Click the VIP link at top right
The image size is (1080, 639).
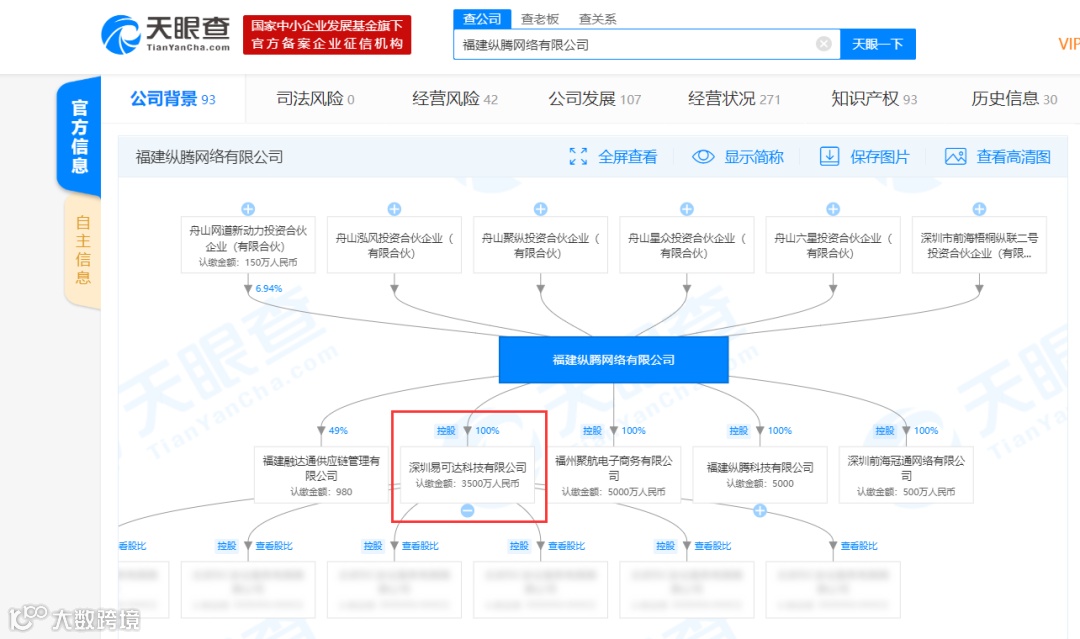click(x=1068, y=44)
